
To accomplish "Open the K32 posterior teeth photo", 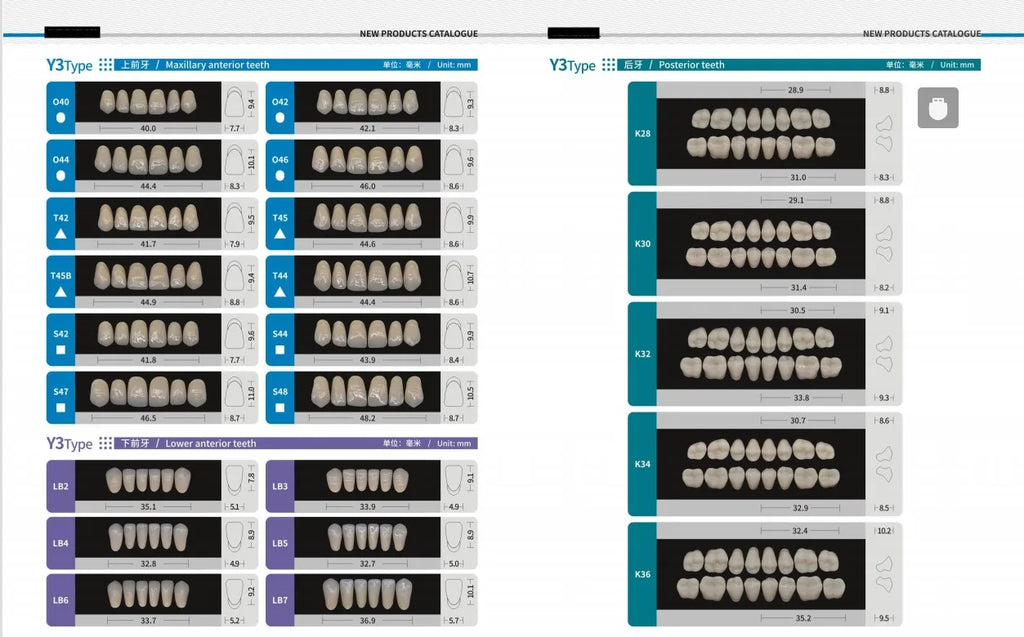I will (761, 354).
